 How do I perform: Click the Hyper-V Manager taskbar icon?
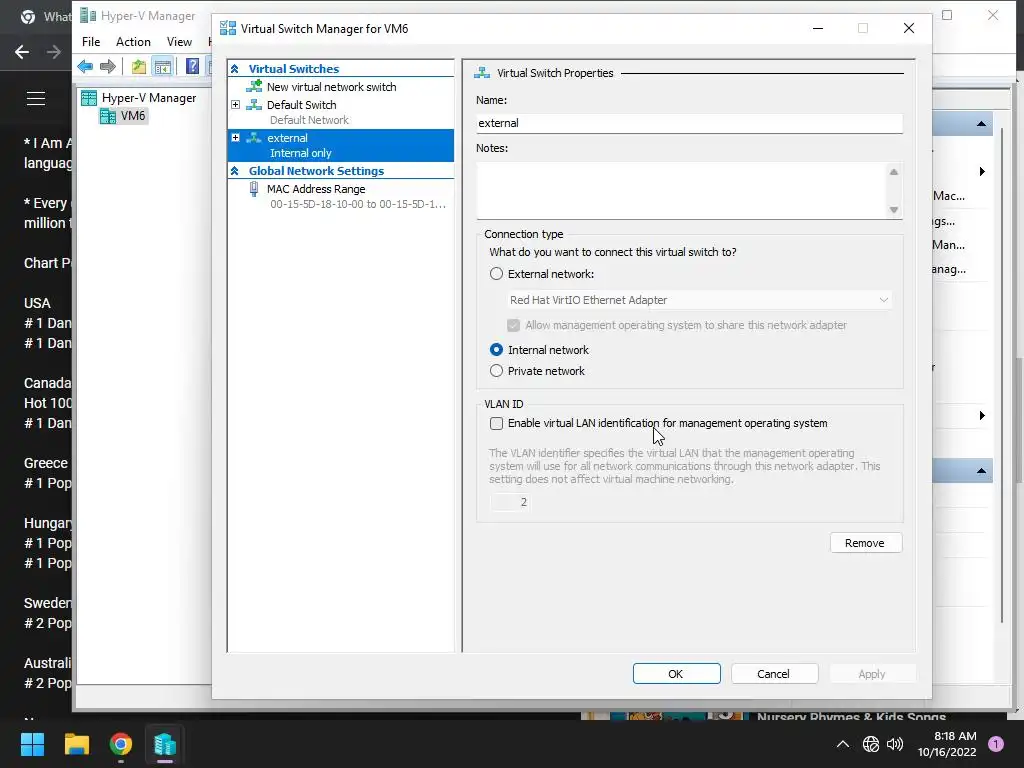click(x=165, y=744)
